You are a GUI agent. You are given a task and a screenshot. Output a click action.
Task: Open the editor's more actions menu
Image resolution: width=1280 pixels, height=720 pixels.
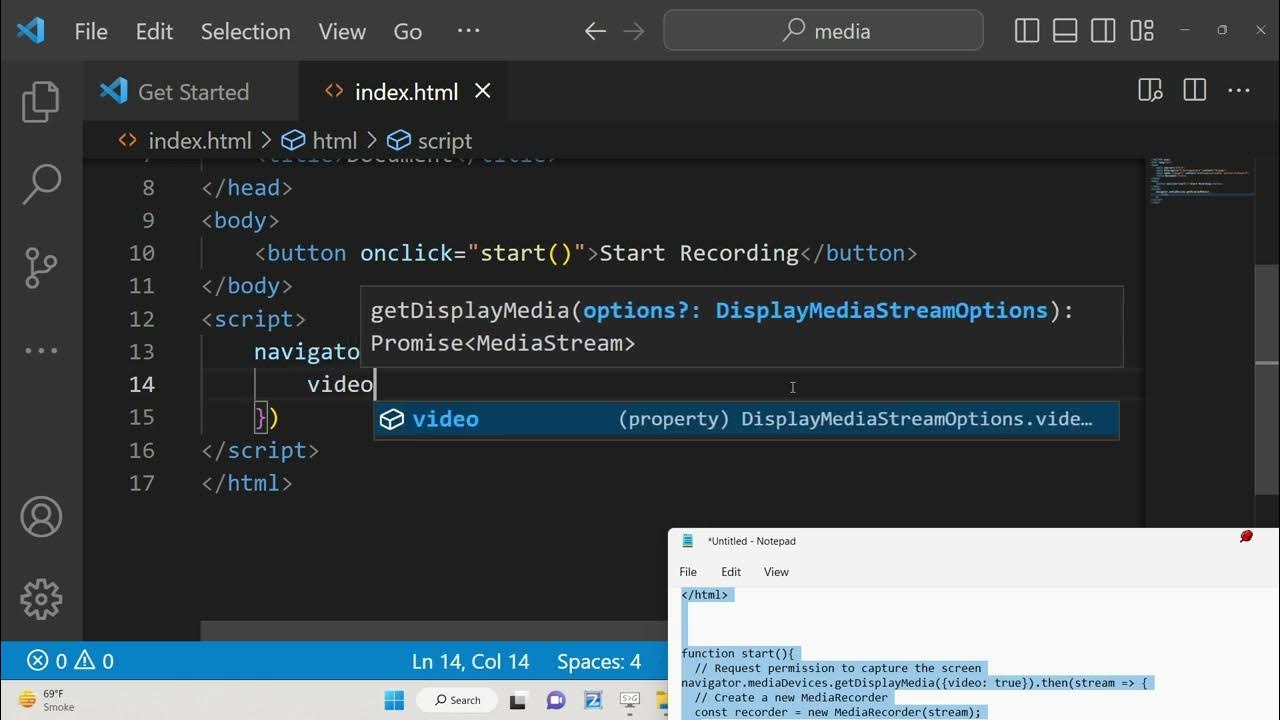click(x=1238, y=90)
